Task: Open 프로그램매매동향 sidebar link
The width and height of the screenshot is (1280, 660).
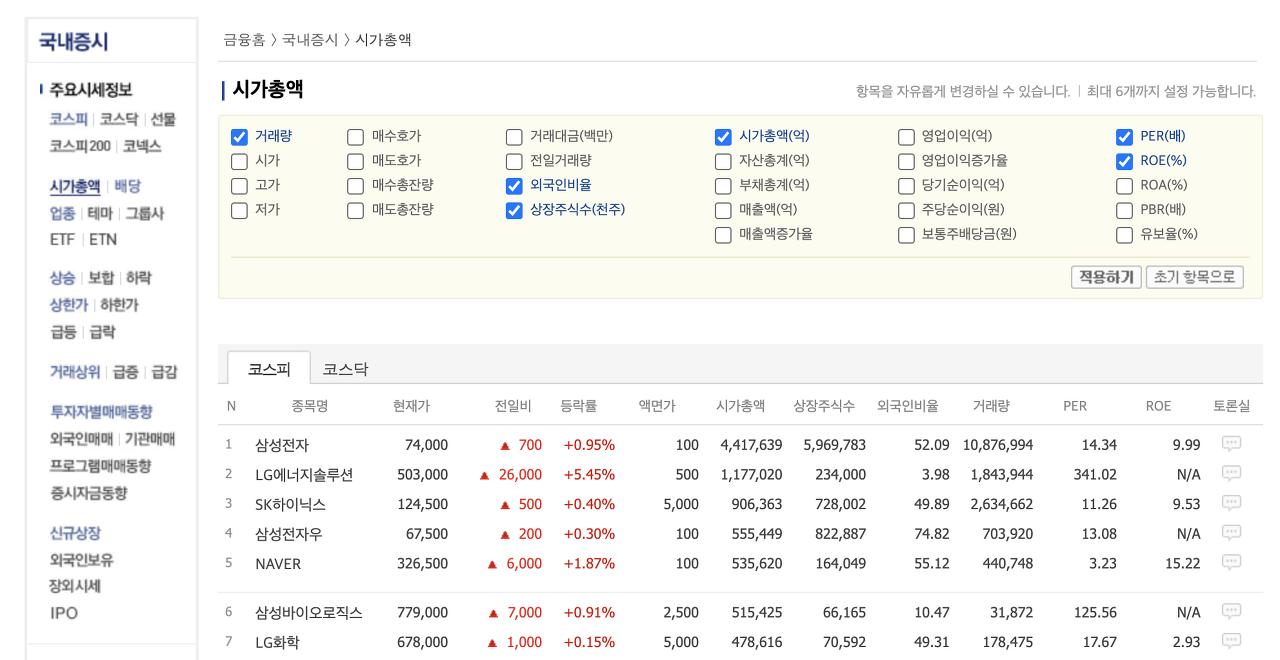Action: [102, 466]
